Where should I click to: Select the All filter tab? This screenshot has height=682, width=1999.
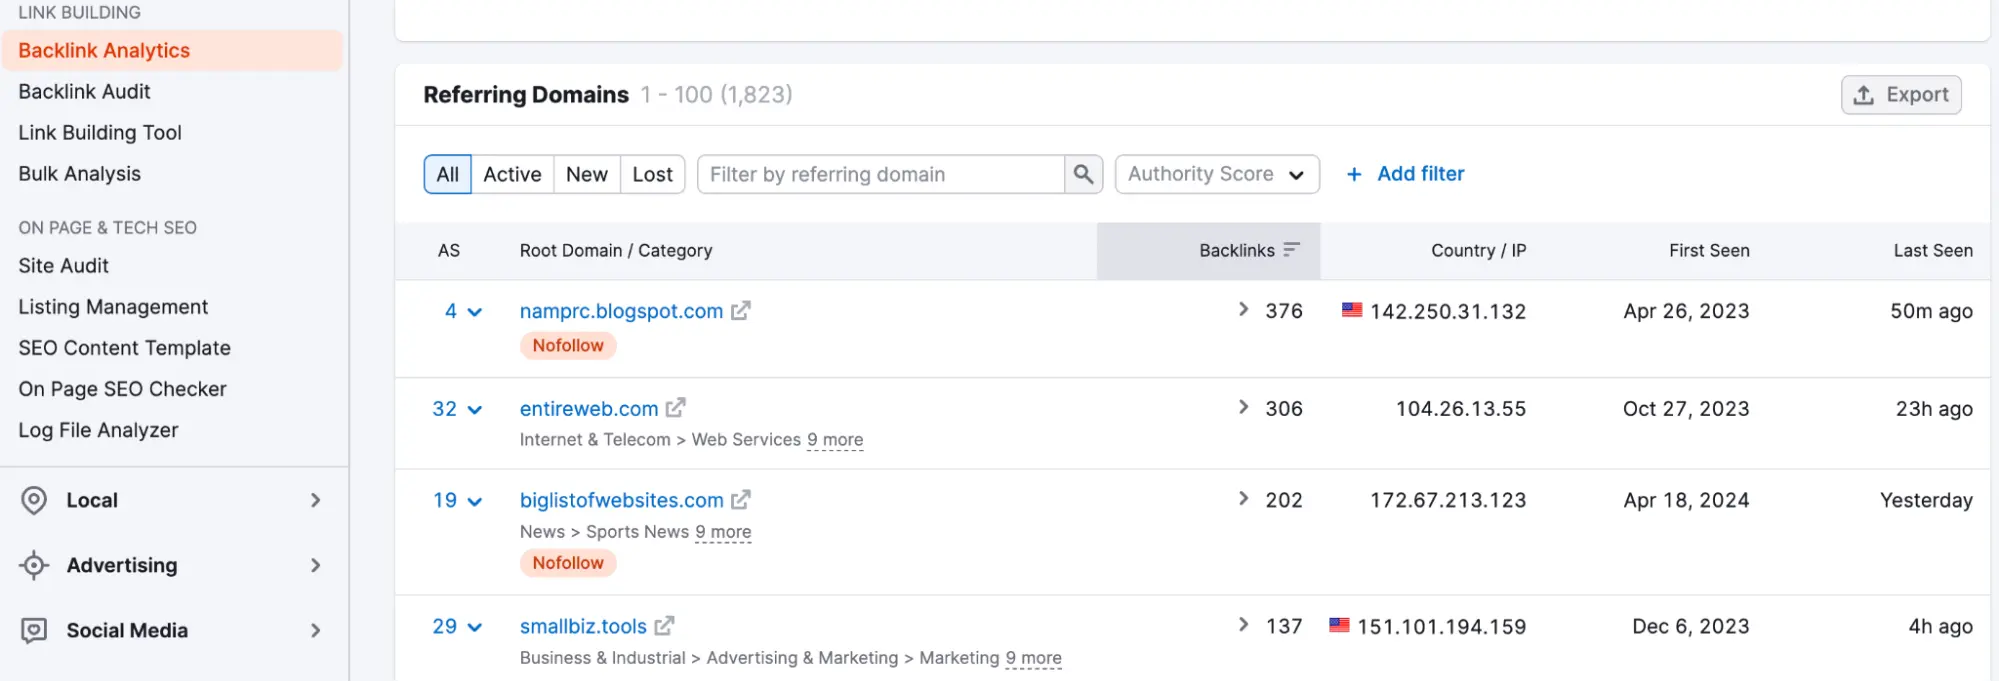tap(447, 174)
